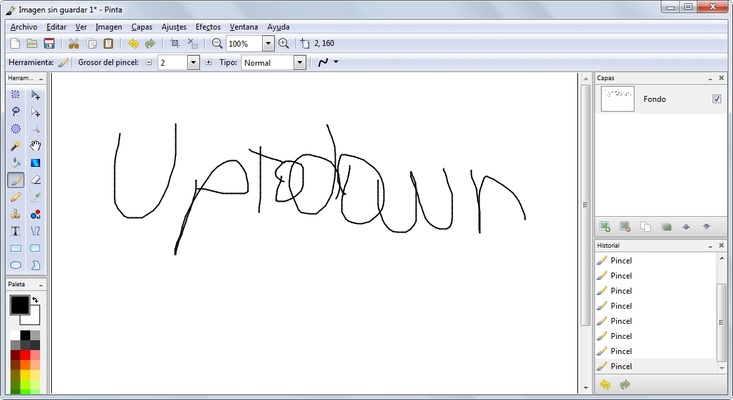The image size is (733, 400).
Task: Select the Ellipse shape tool
Action: [x=15, y=265]
